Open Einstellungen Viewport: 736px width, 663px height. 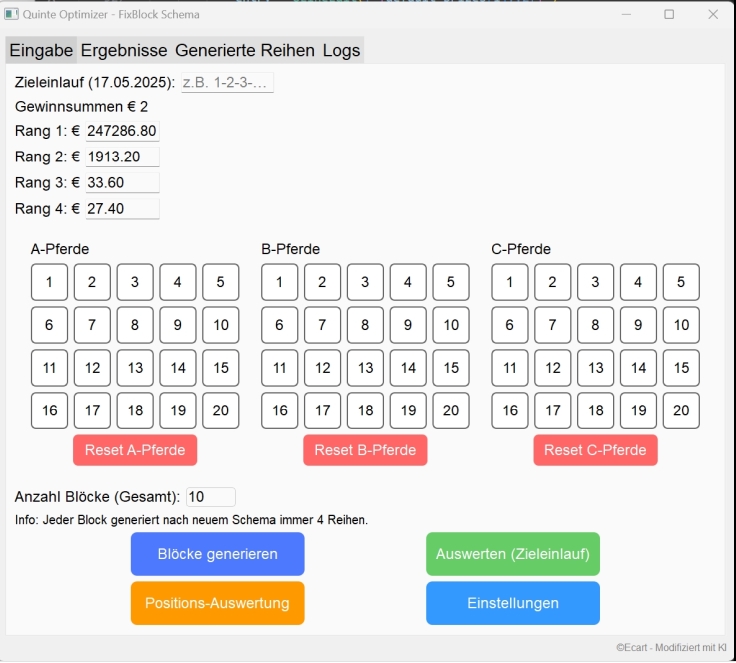tap(513, 603)
